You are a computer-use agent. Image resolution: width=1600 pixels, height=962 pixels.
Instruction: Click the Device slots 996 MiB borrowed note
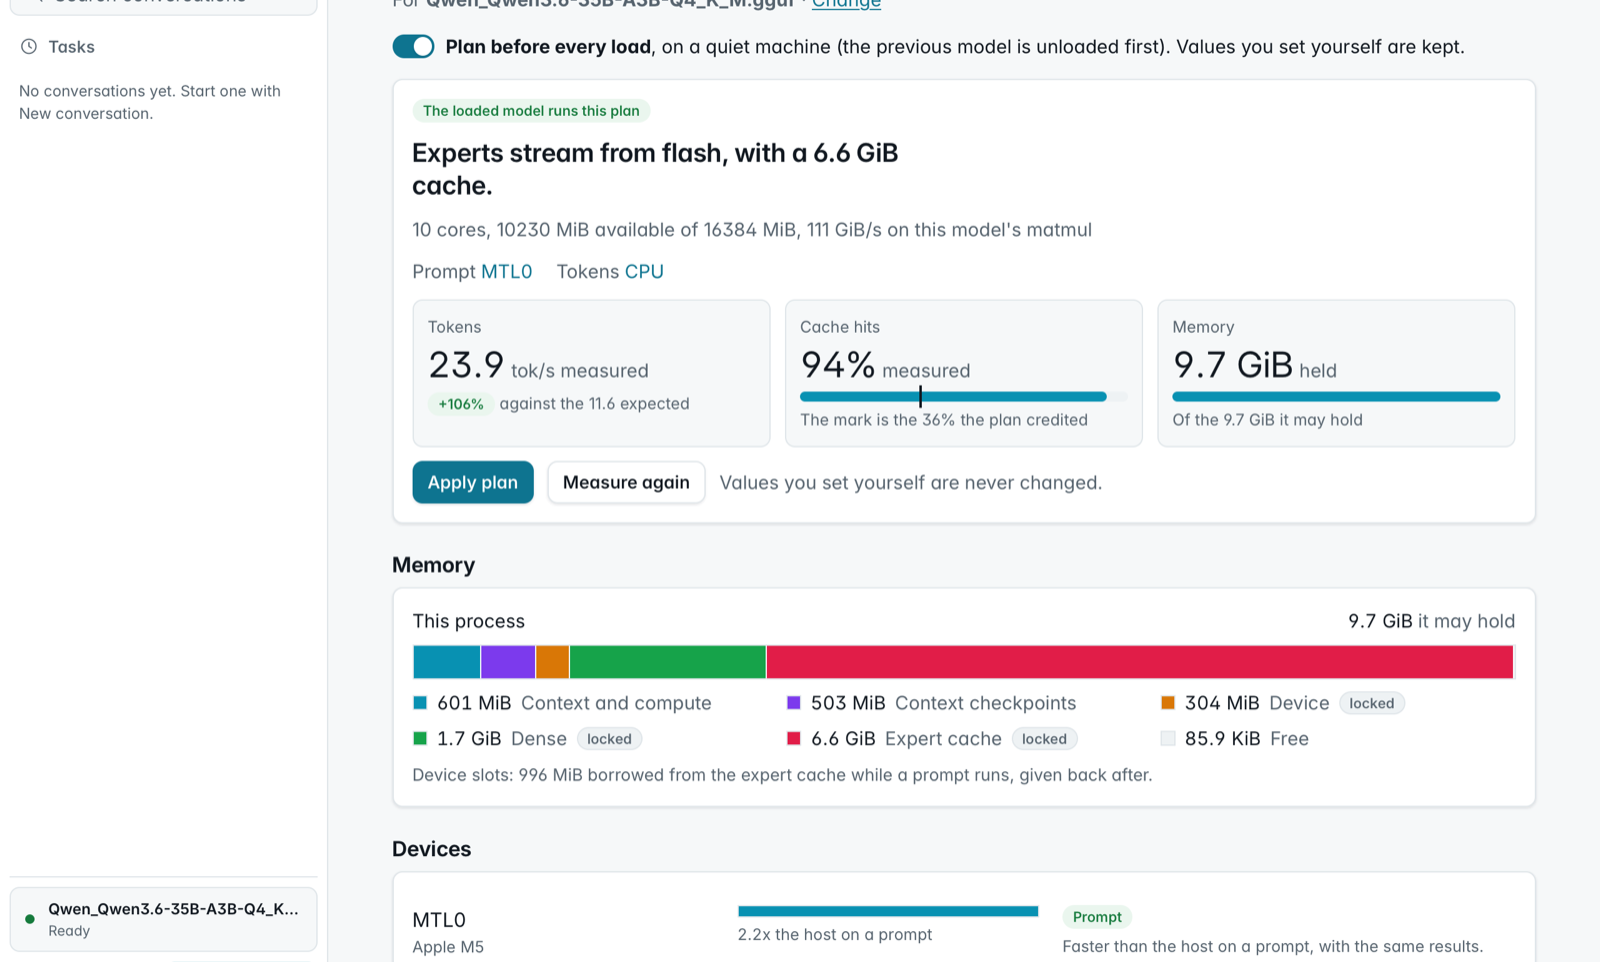coord(782,775)
